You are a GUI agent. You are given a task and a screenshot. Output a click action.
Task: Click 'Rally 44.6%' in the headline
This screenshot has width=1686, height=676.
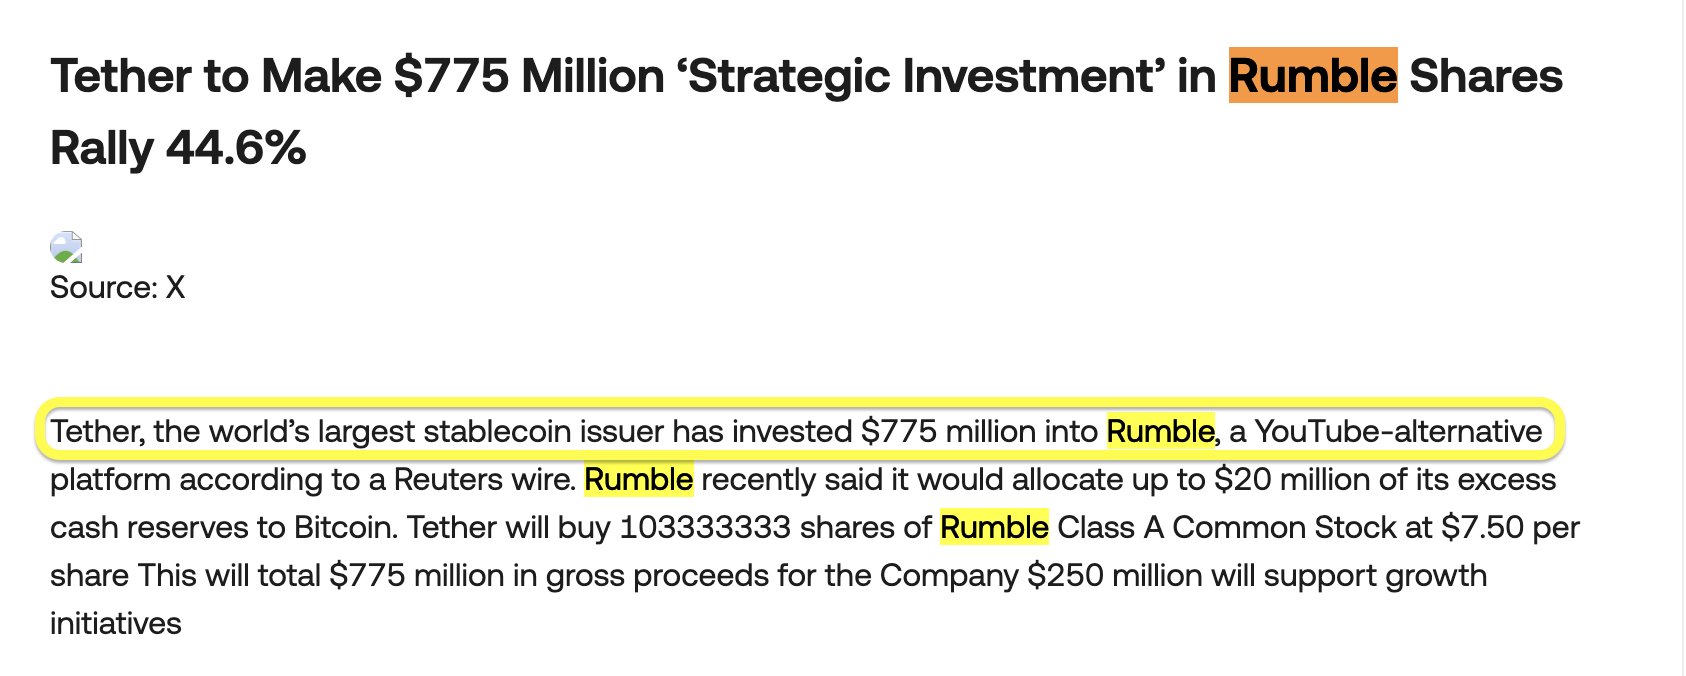178,149
